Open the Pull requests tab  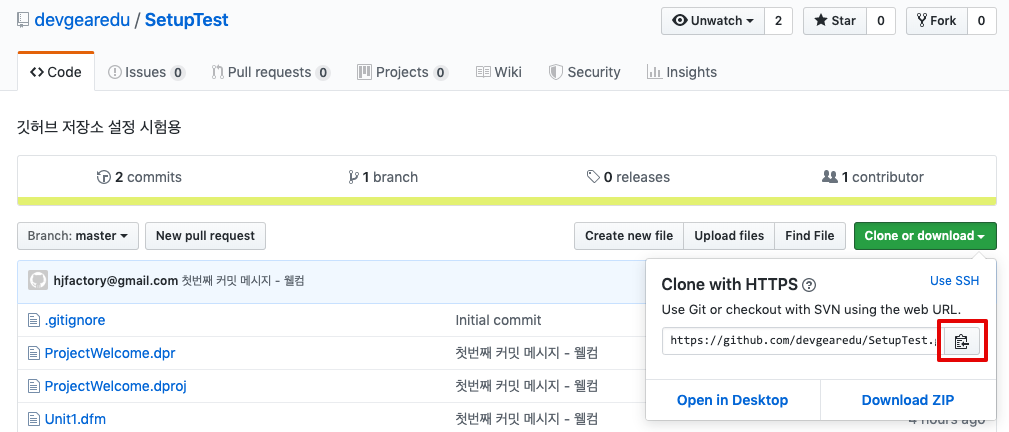271,72
